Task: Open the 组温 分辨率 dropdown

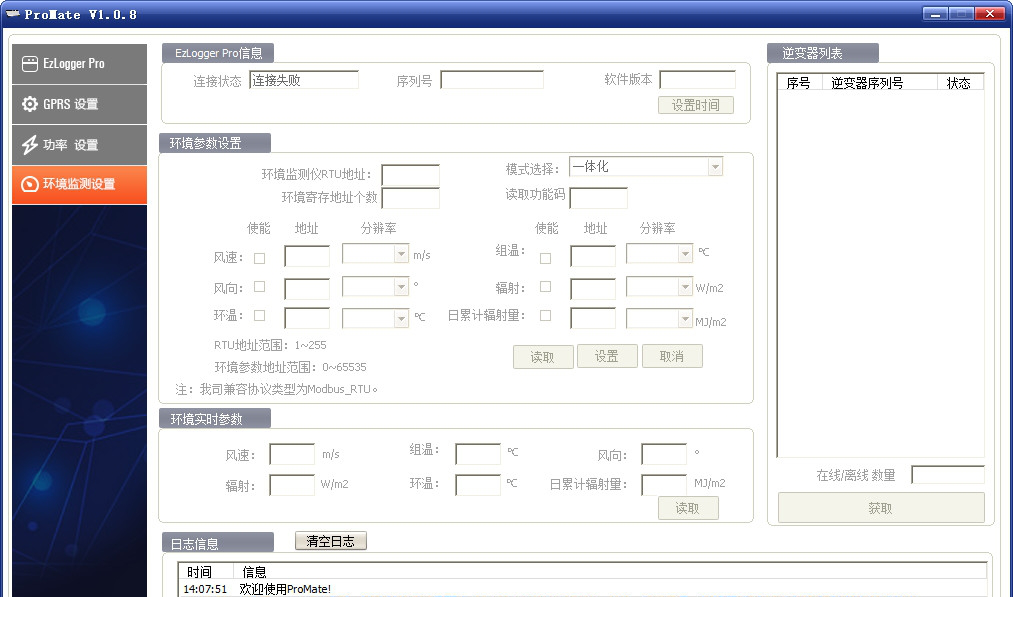Action: [660, 253]
